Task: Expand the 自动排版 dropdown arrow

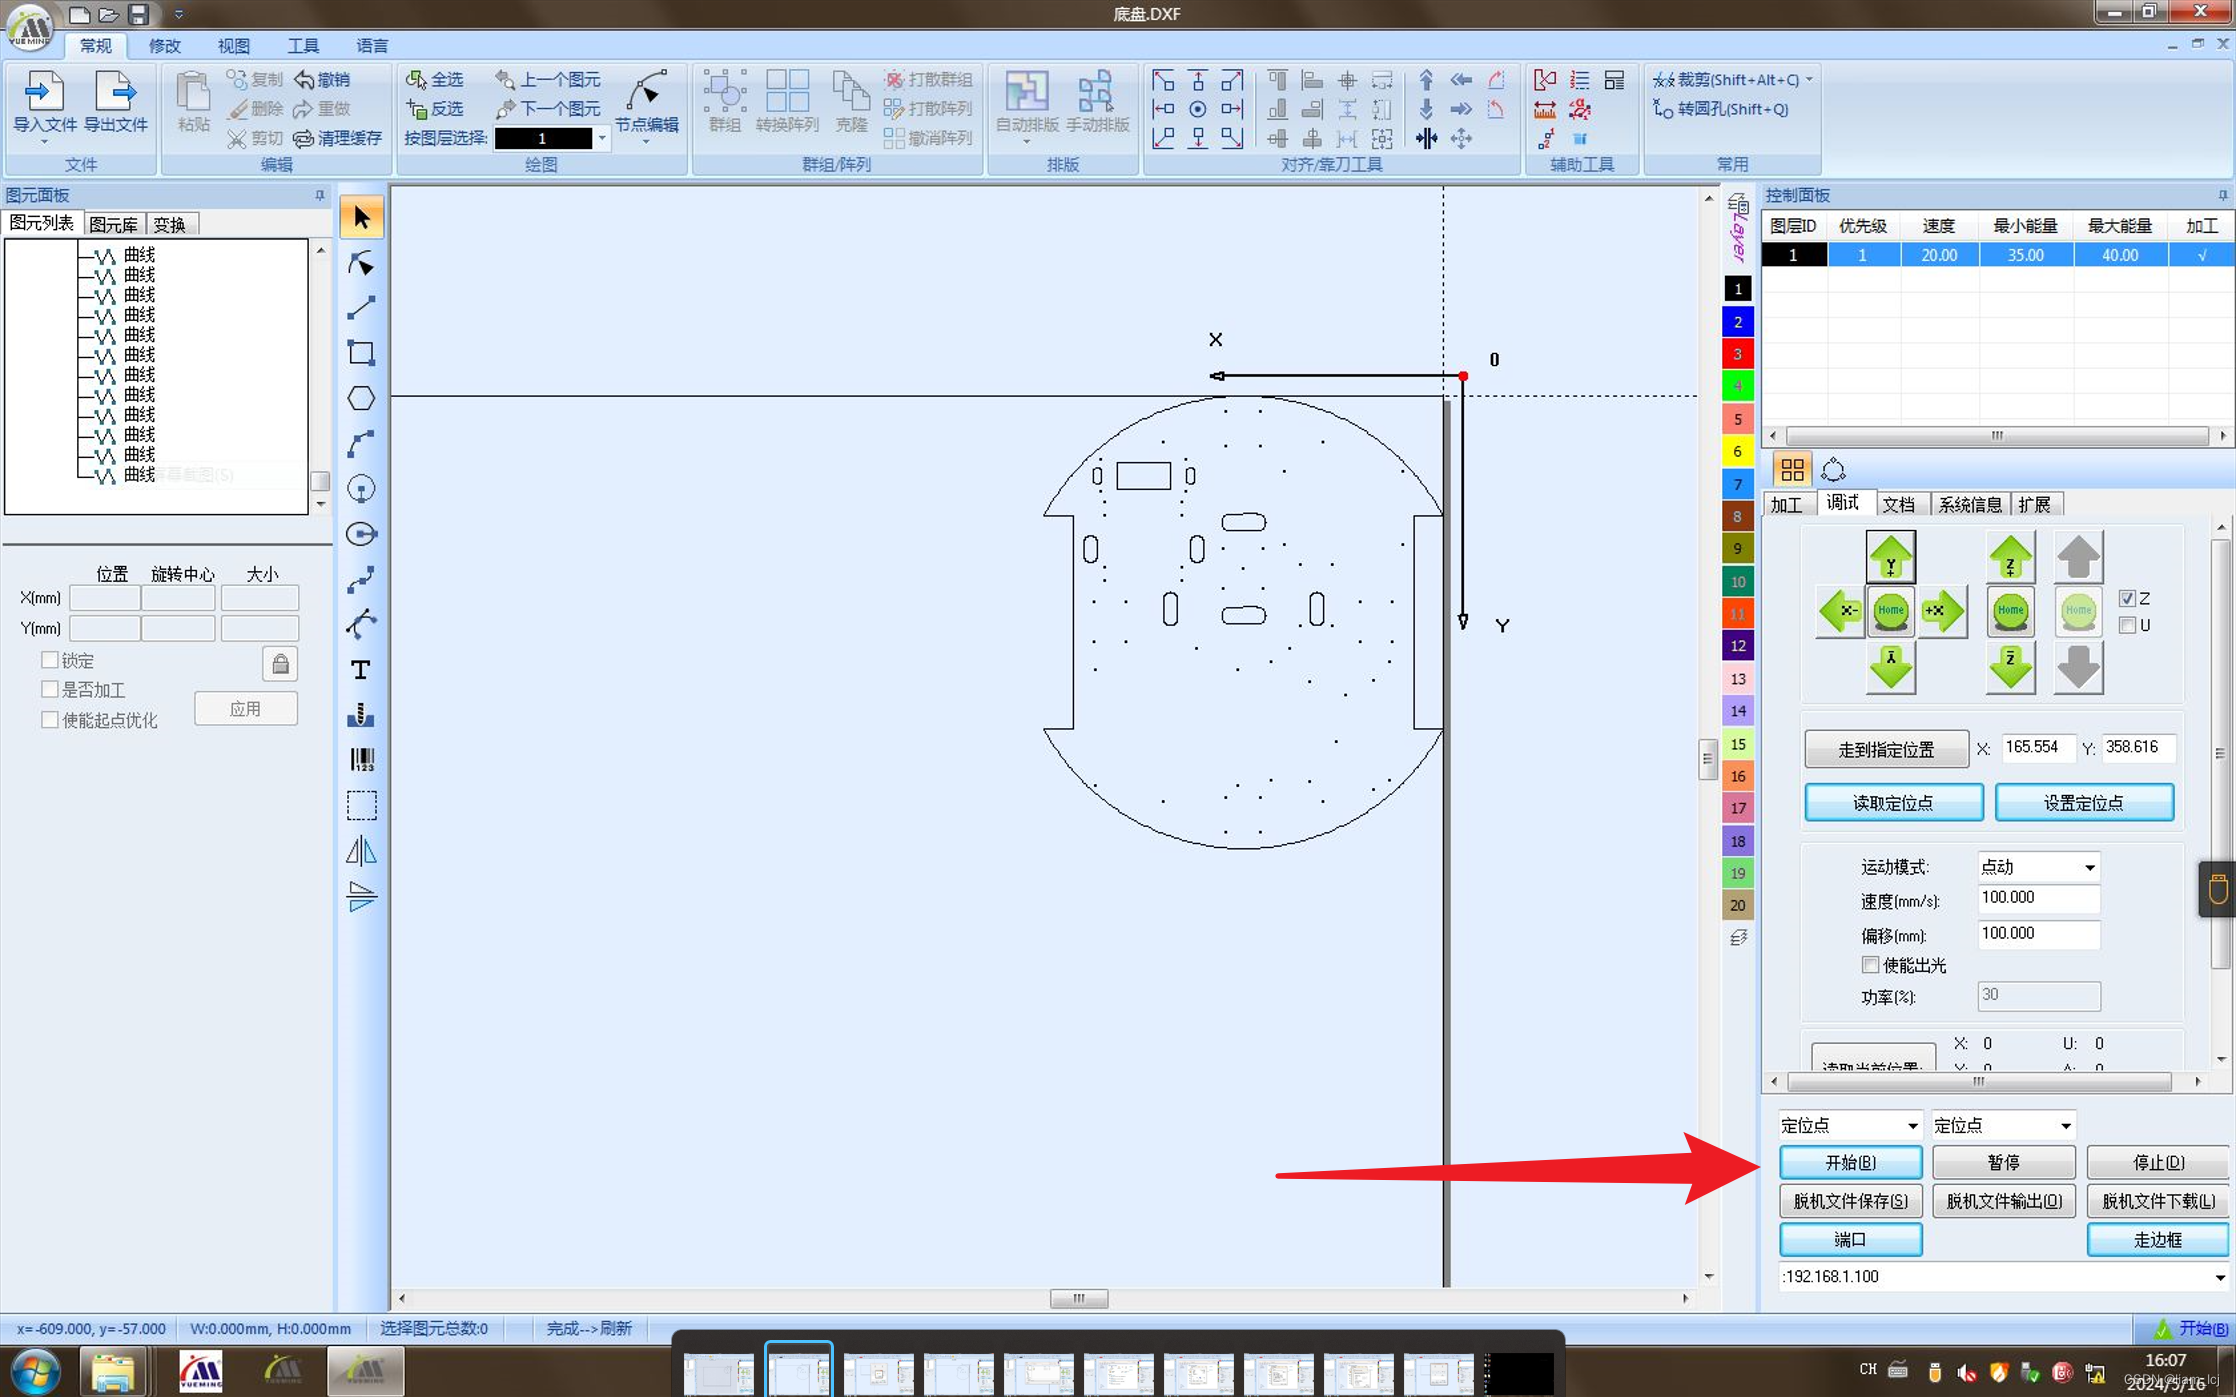Action: click(1027, 142)
